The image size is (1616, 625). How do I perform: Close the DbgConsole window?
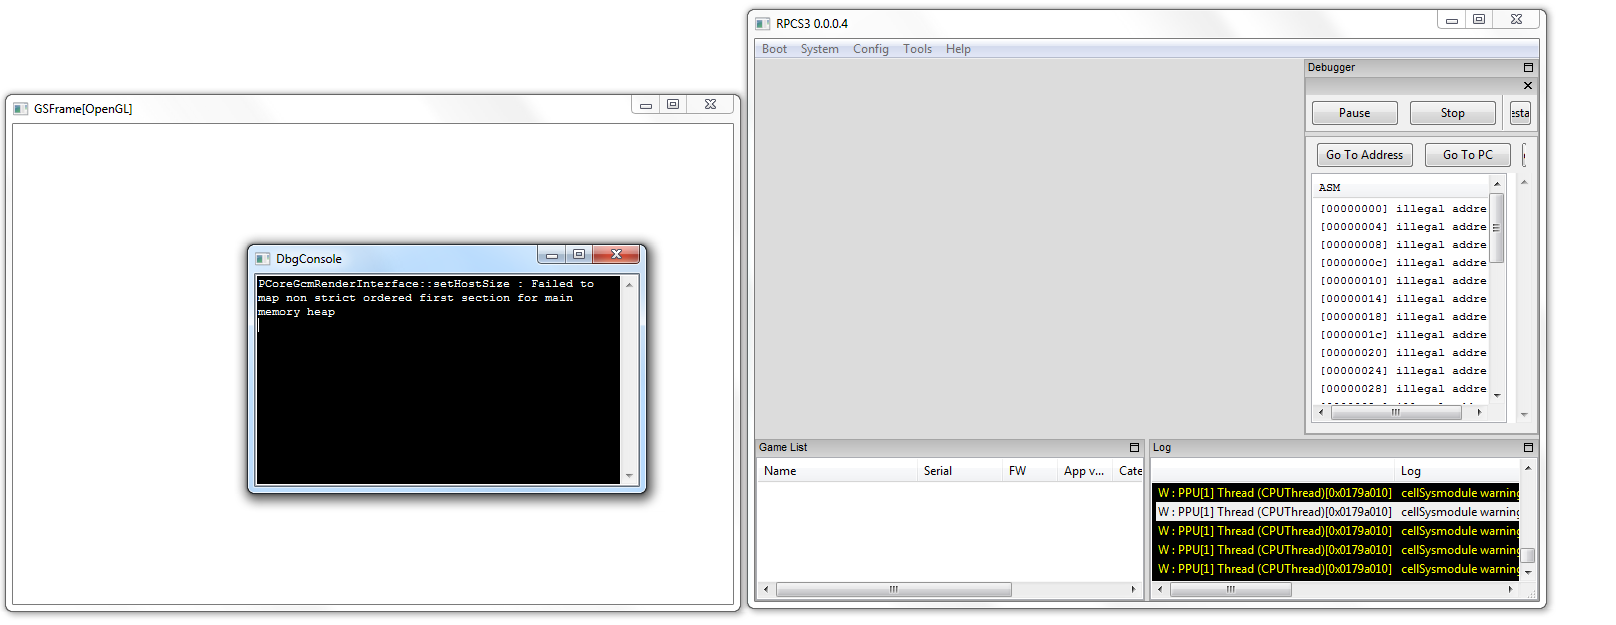[616, 255]
